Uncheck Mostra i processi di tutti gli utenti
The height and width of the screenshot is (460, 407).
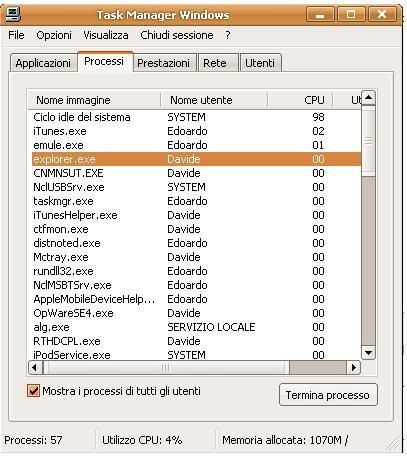pyautogui.click(x=33, y=391)
